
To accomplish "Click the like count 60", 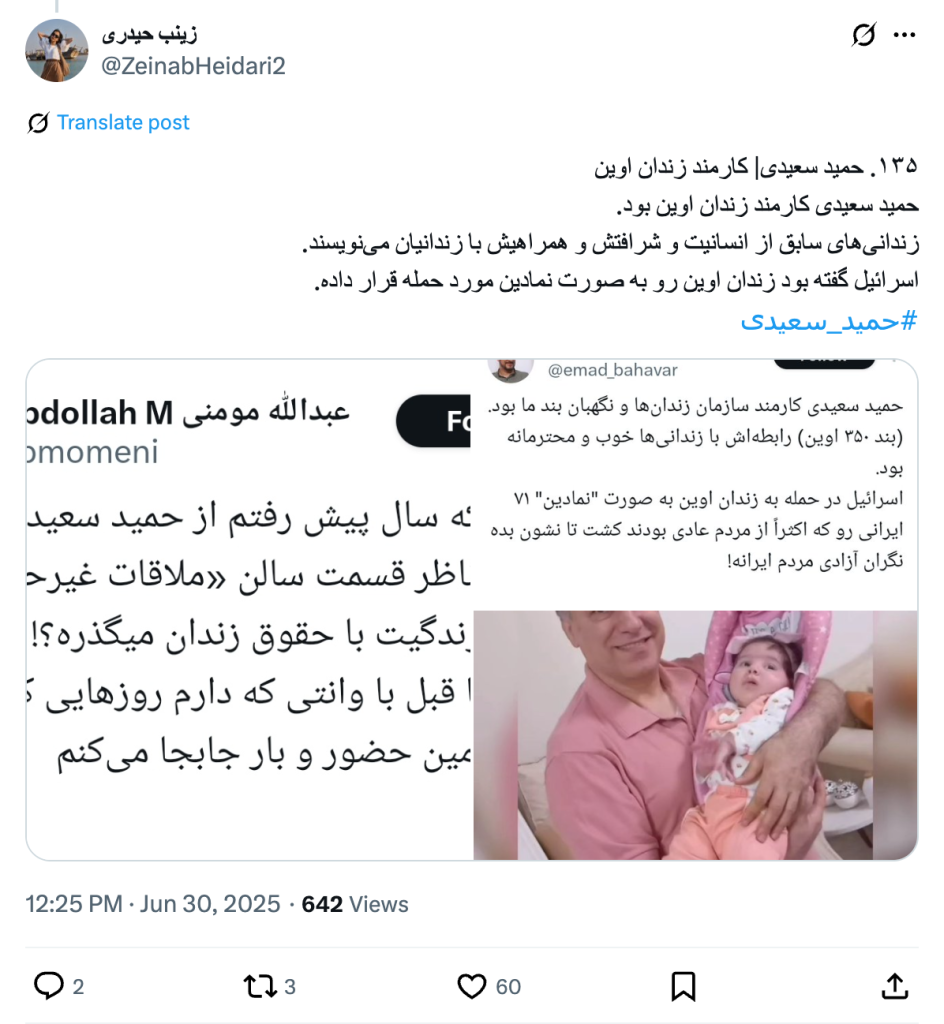I will point(508,987).
